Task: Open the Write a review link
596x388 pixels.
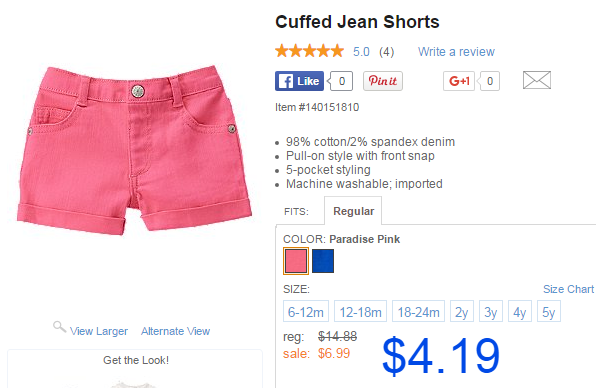Action: 457,51
